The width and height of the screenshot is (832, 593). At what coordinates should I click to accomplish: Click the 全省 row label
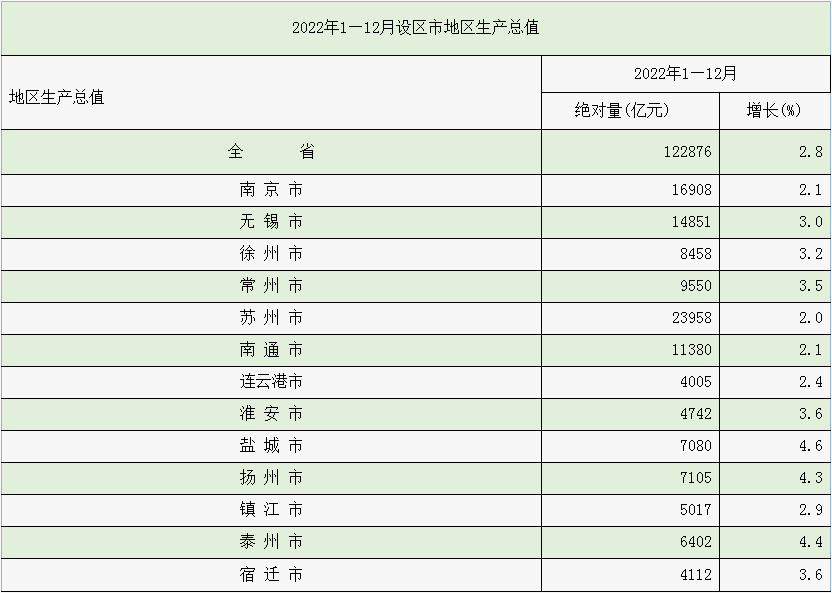point(271,152)
